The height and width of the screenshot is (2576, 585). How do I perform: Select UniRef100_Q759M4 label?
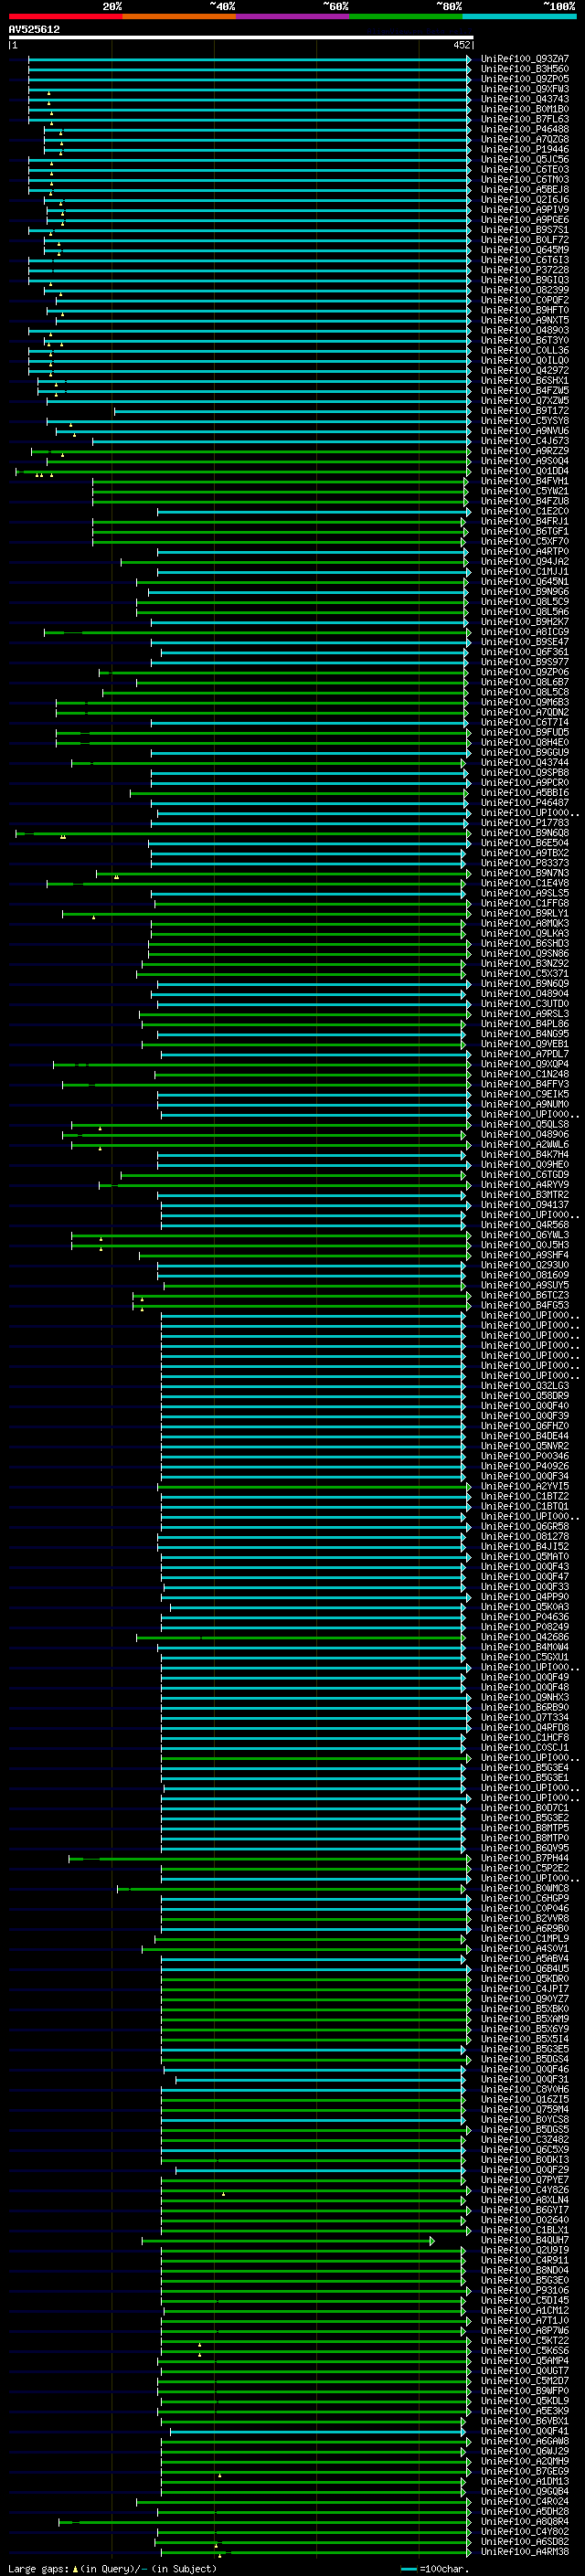coord(525,2110)
